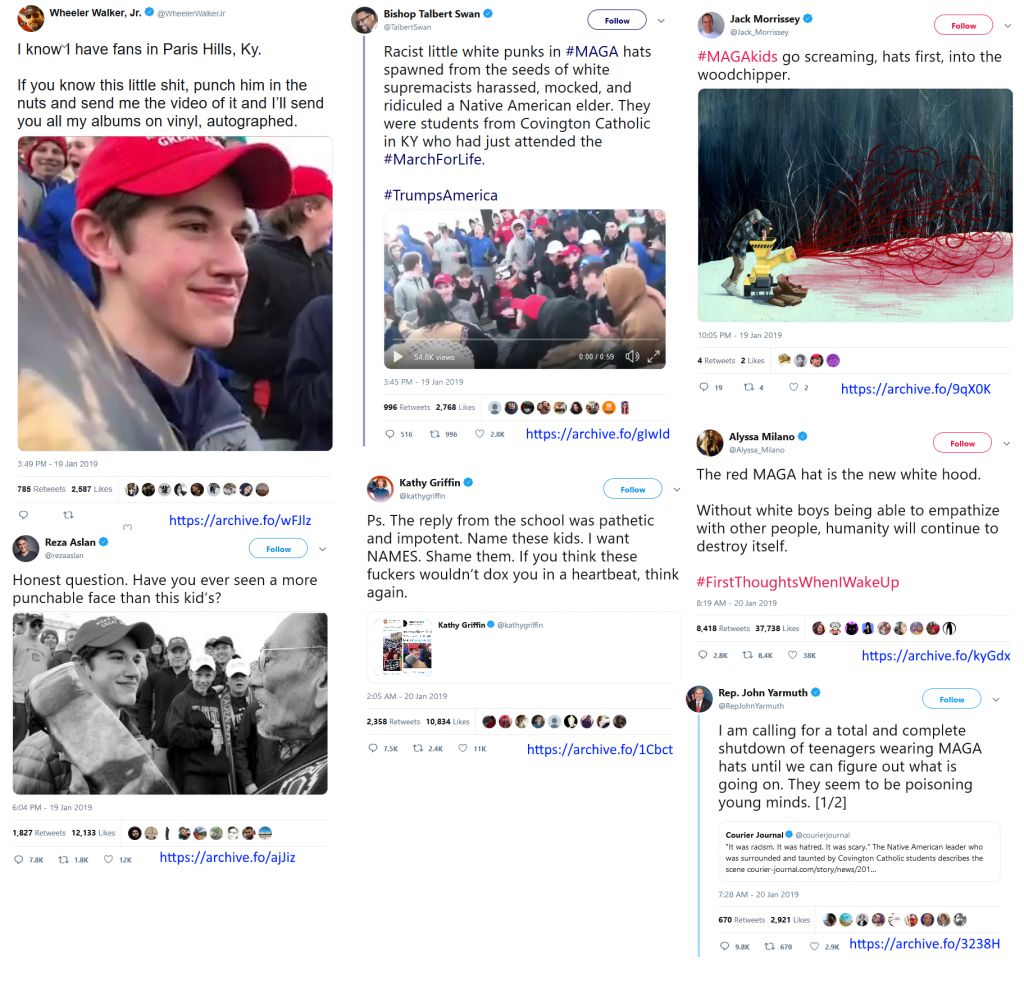Viewport: 1024px width, 986px height.
Task: Follow Kathy Griffin's account
Action: (632, 488)
